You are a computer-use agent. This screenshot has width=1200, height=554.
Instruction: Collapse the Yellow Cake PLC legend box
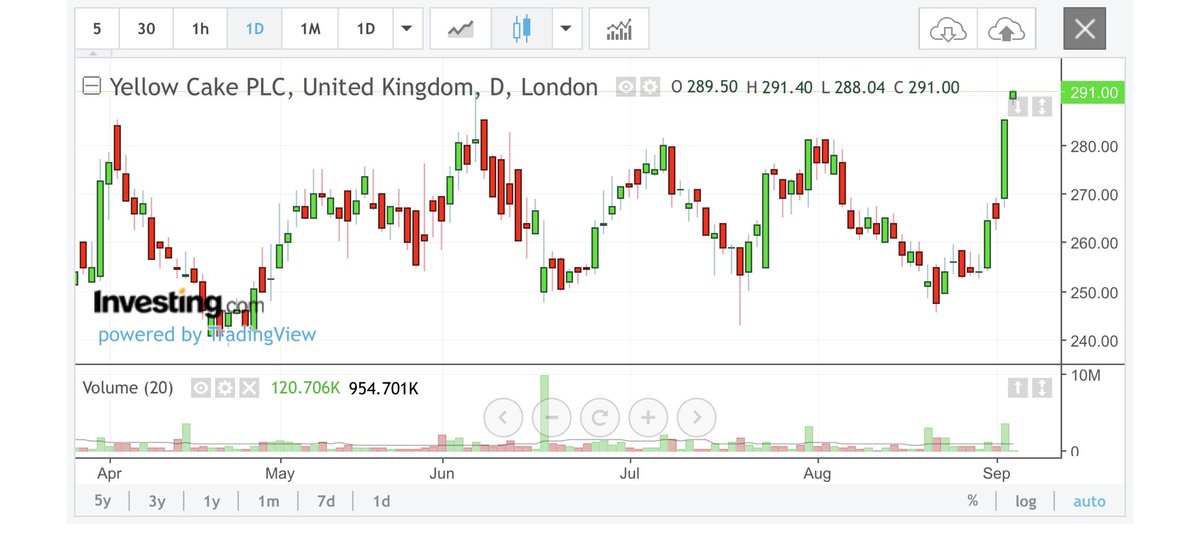point(91,87)
